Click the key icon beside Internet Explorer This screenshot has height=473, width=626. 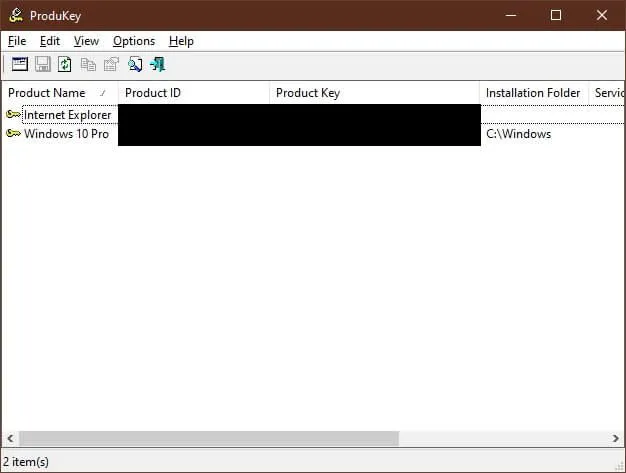point(13,115)
